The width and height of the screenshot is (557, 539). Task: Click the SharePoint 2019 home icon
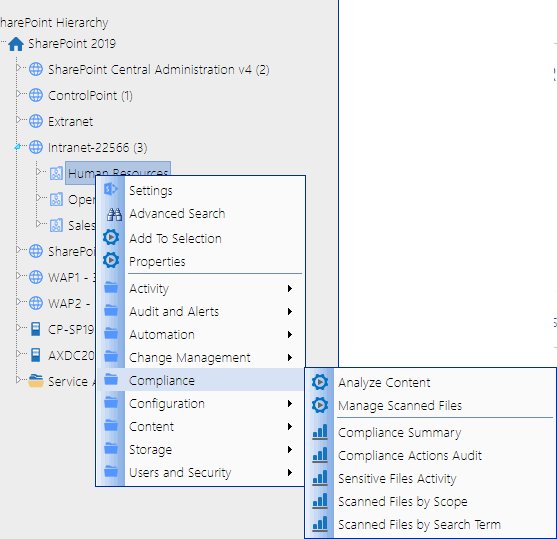16,44
